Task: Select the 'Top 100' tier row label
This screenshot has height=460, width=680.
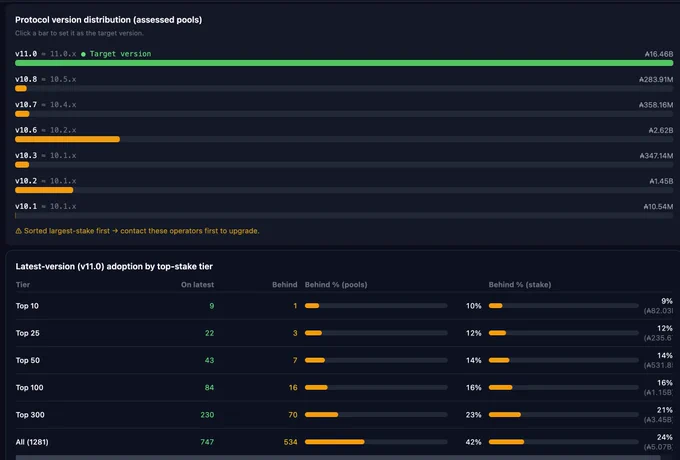Action: [x=29, y=388]
